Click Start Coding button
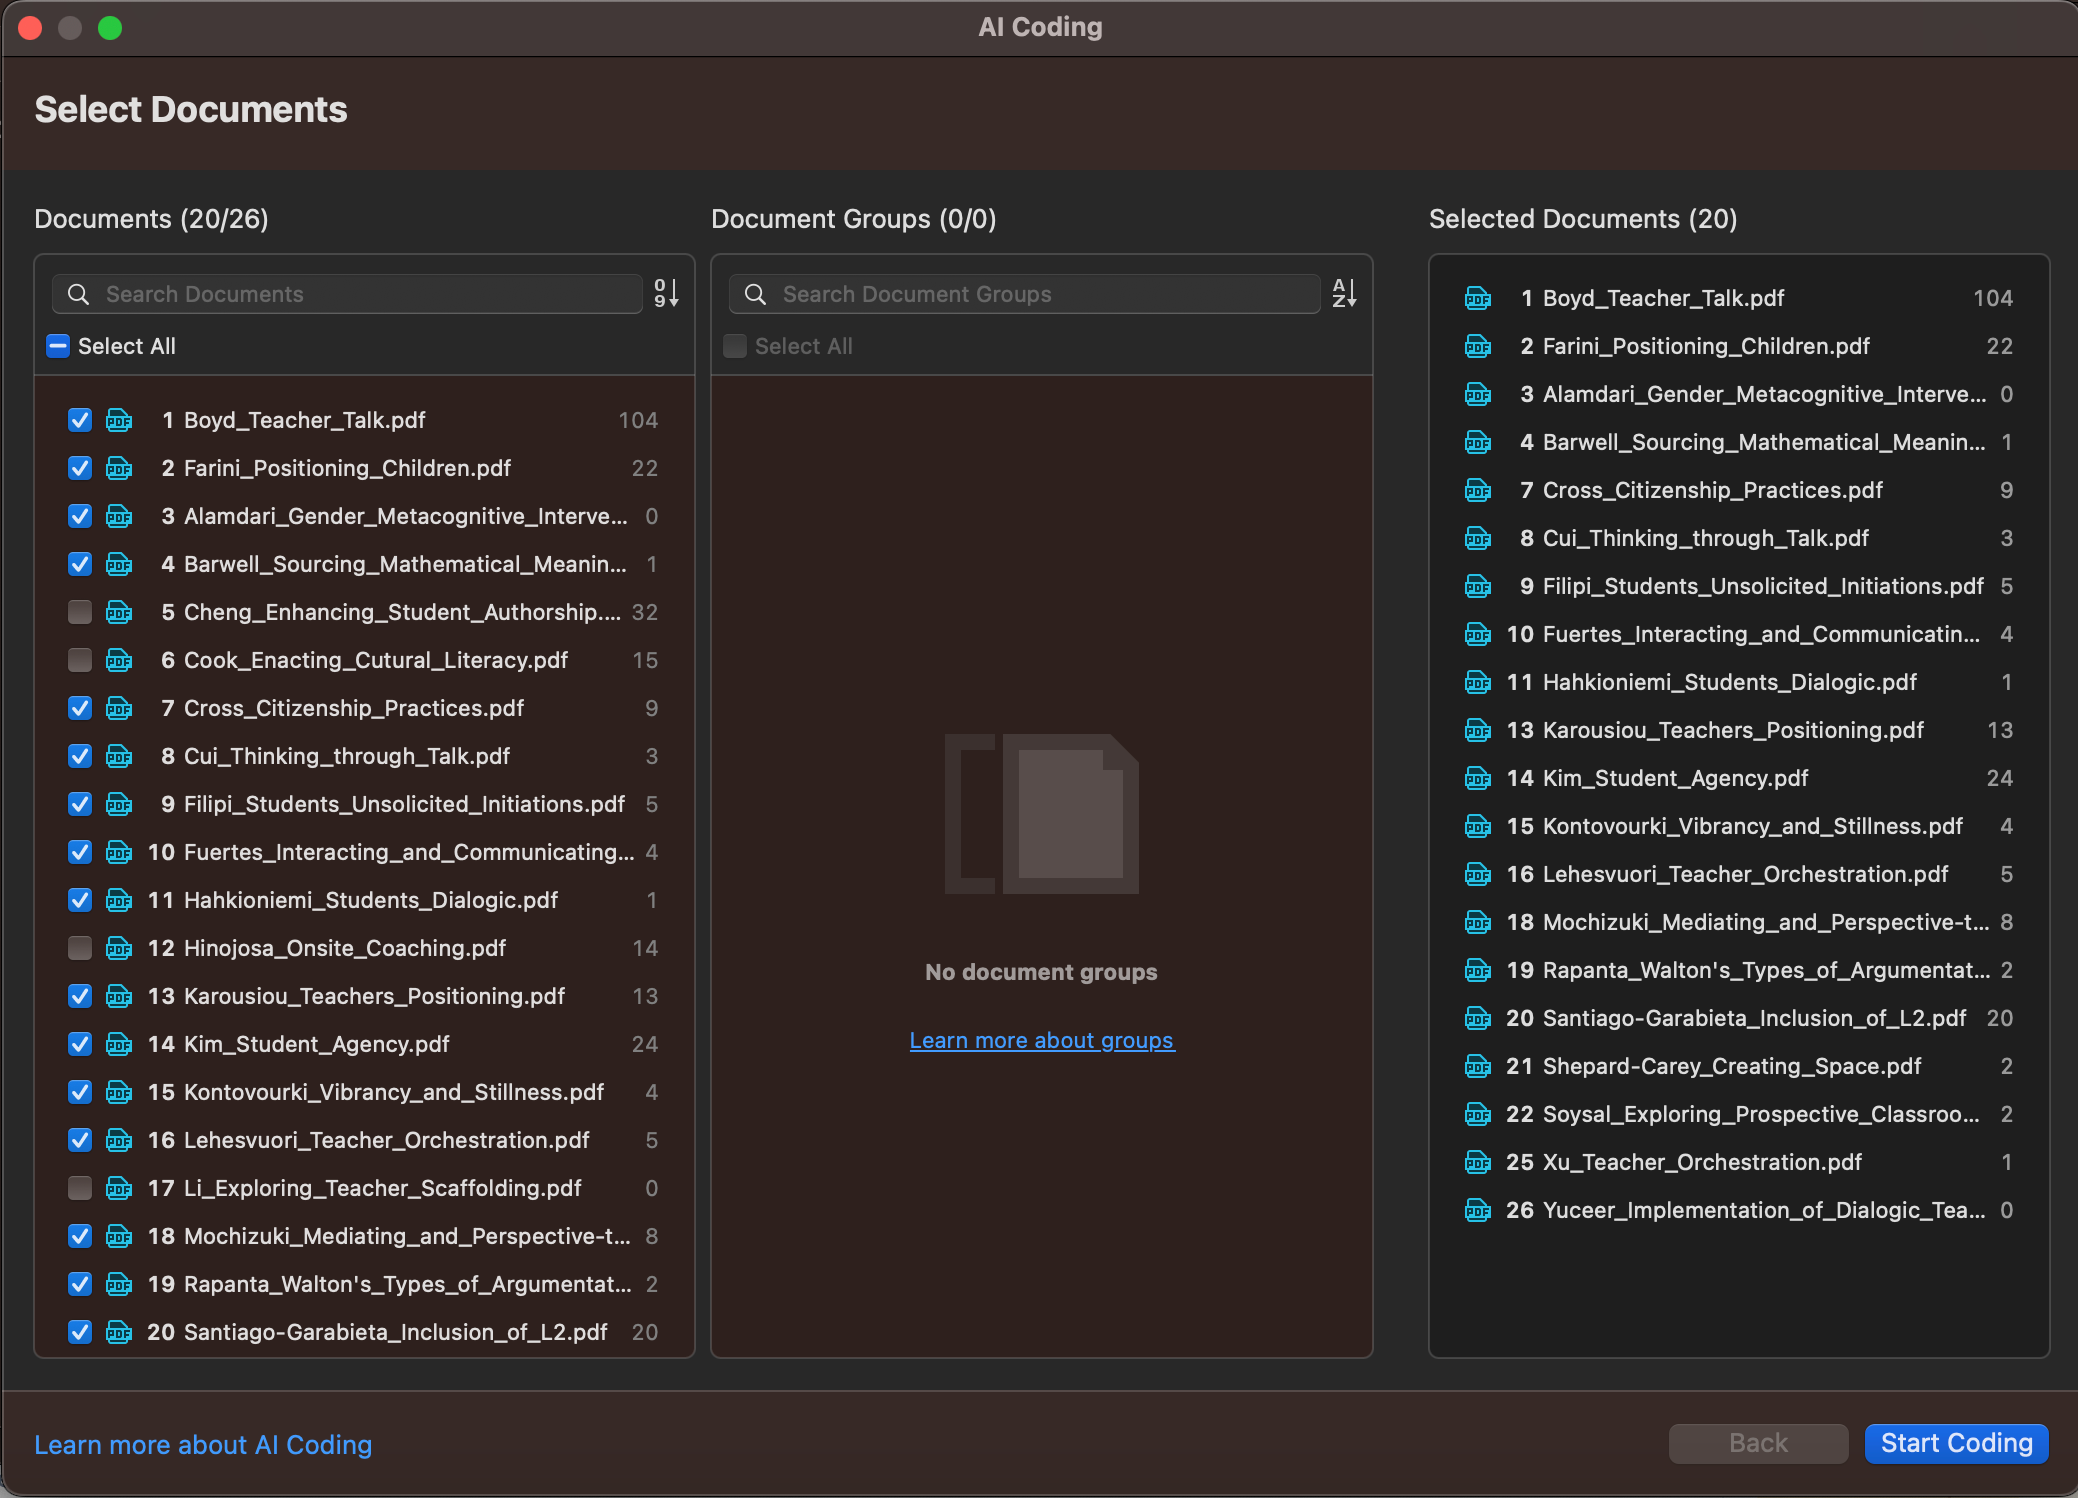The height and width of the screenshot is (1498, 2078). click(x=1955, y=1443)
